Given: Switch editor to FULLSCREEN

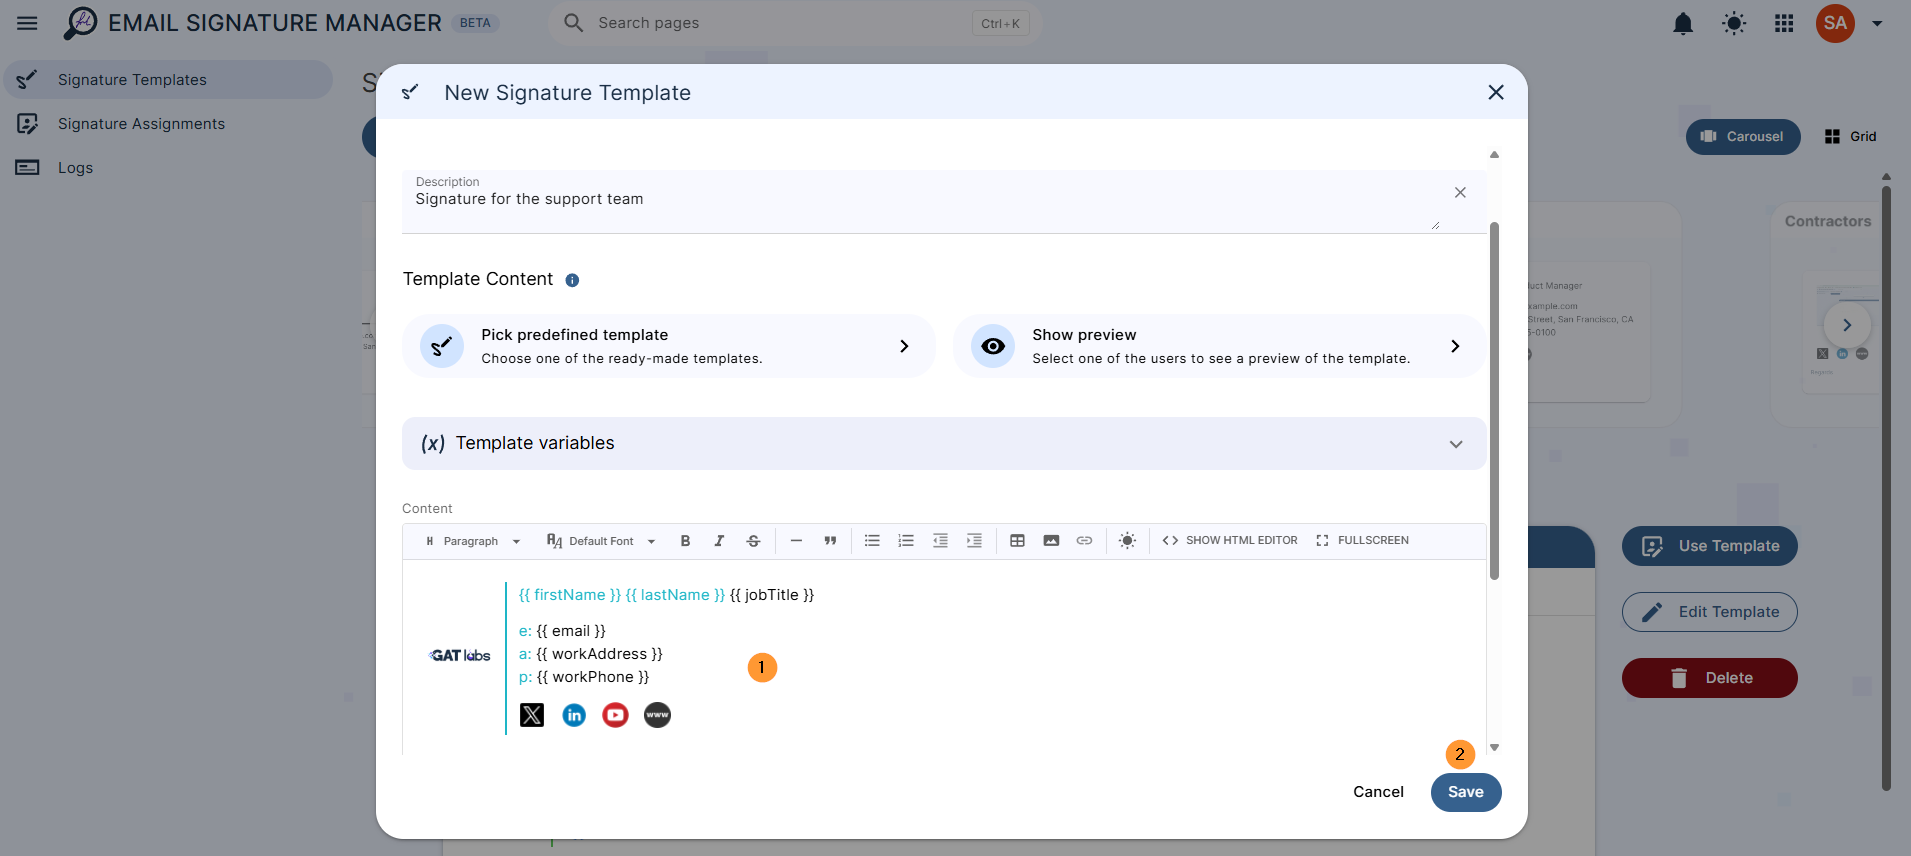Looking at the screenshot, I should [1362, 541].
